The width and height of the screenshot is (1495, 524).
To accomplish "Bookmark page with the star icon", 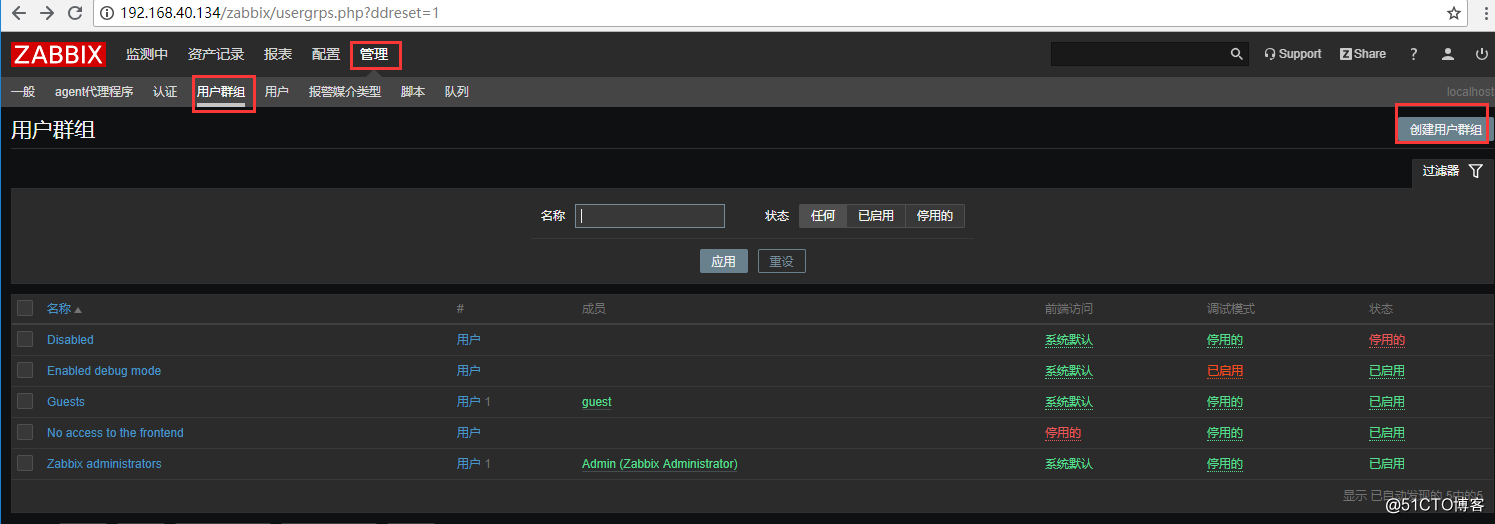I will click(x=1454, y=13).
